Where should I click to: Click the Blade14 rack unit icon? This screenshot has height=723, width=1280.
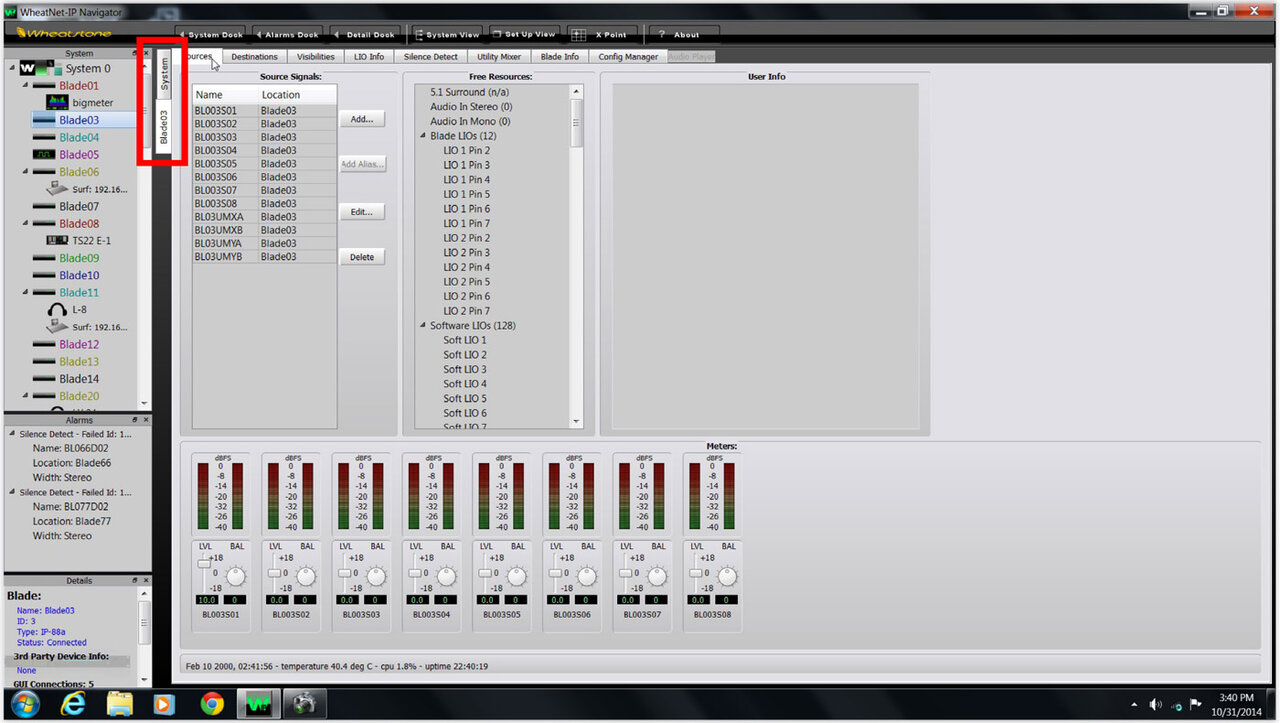(43, 379)
